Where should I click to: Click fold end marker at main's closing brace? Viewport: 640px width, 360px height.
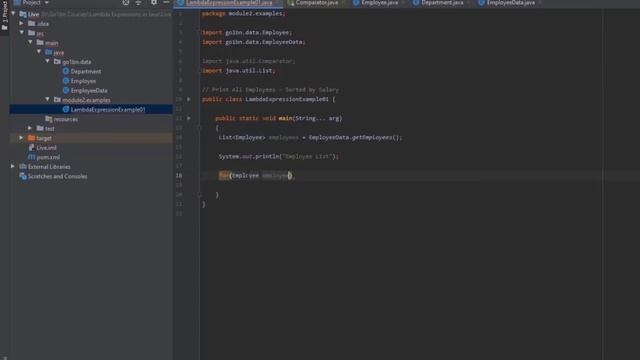tap(200, 195)
